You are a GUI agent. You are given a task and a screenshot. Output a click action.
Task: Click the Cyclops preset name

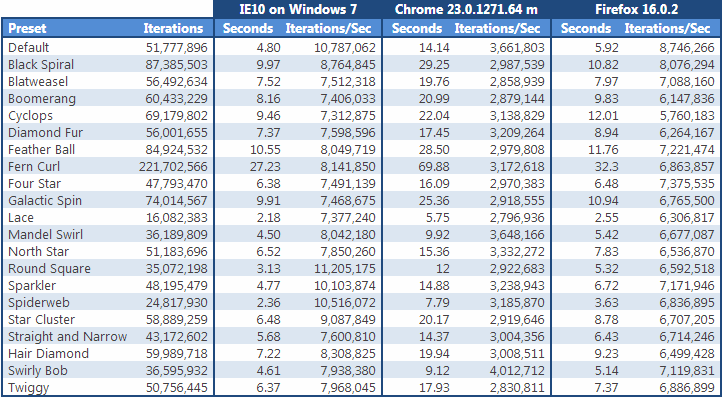tap(30, 116)
